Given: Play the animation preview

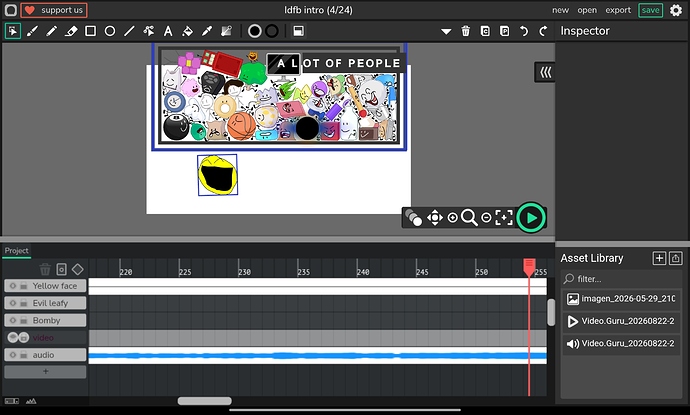Looking at the screenshot, I should point(531,217).
